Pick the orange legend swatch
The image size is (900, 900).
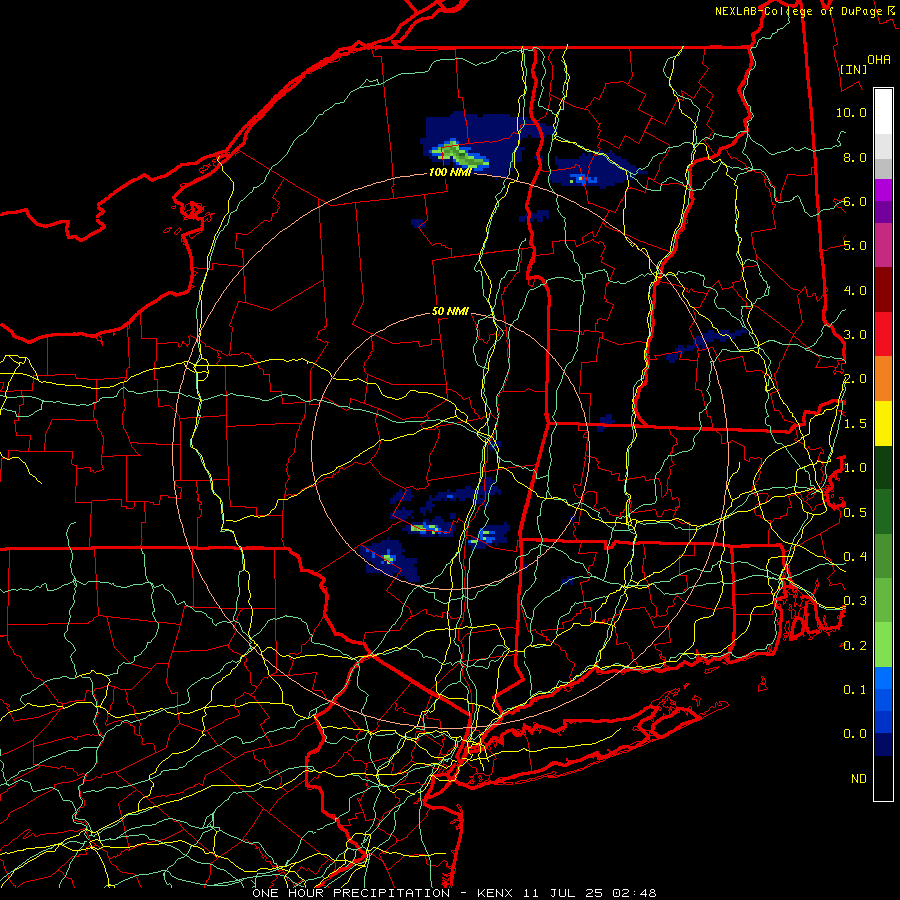883,379
